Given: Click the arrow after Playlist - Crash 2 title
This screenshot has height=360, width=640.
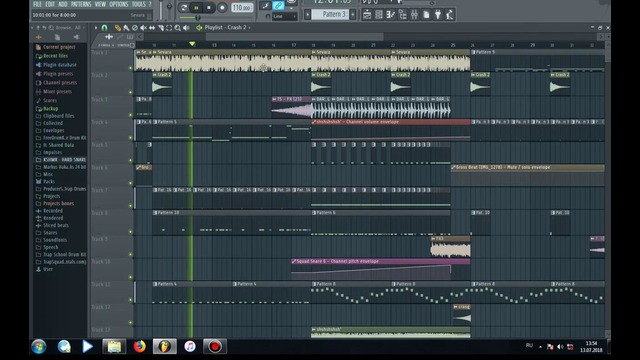Looking at the screenshot, I should [249, 28].
